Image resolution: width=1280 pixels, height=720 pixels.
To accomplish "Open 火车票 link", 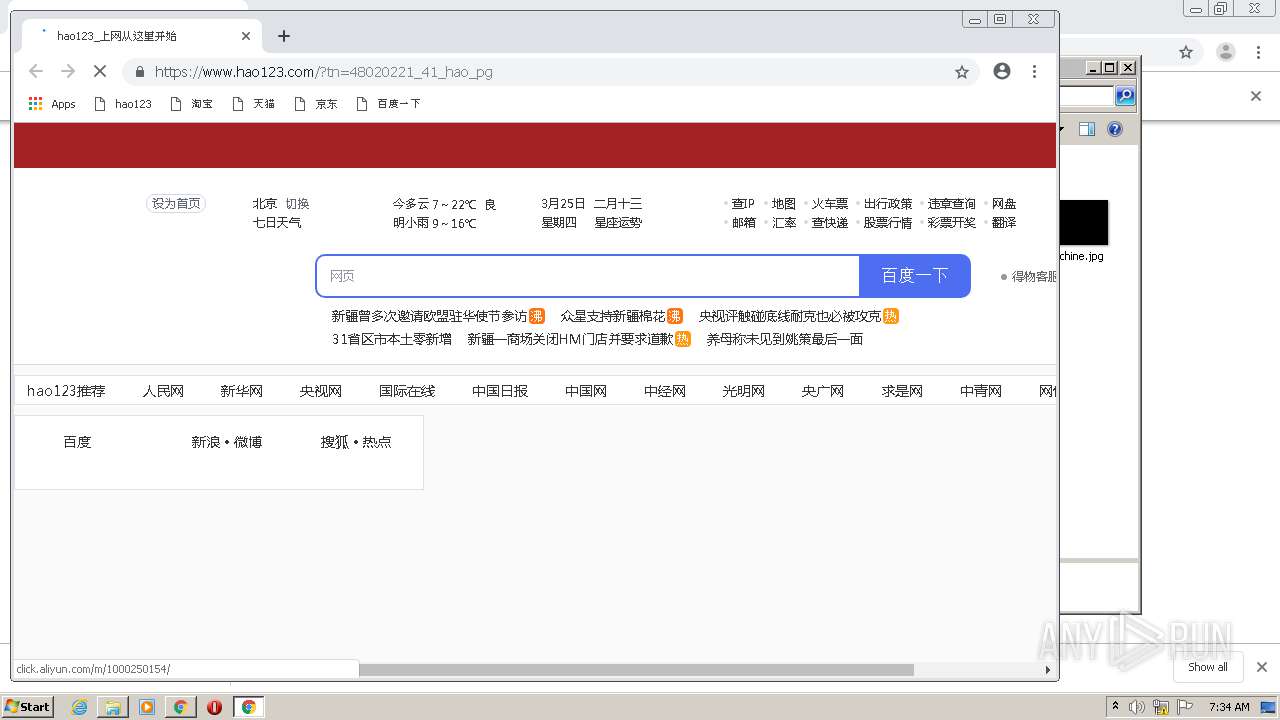I will pos(830,204).
